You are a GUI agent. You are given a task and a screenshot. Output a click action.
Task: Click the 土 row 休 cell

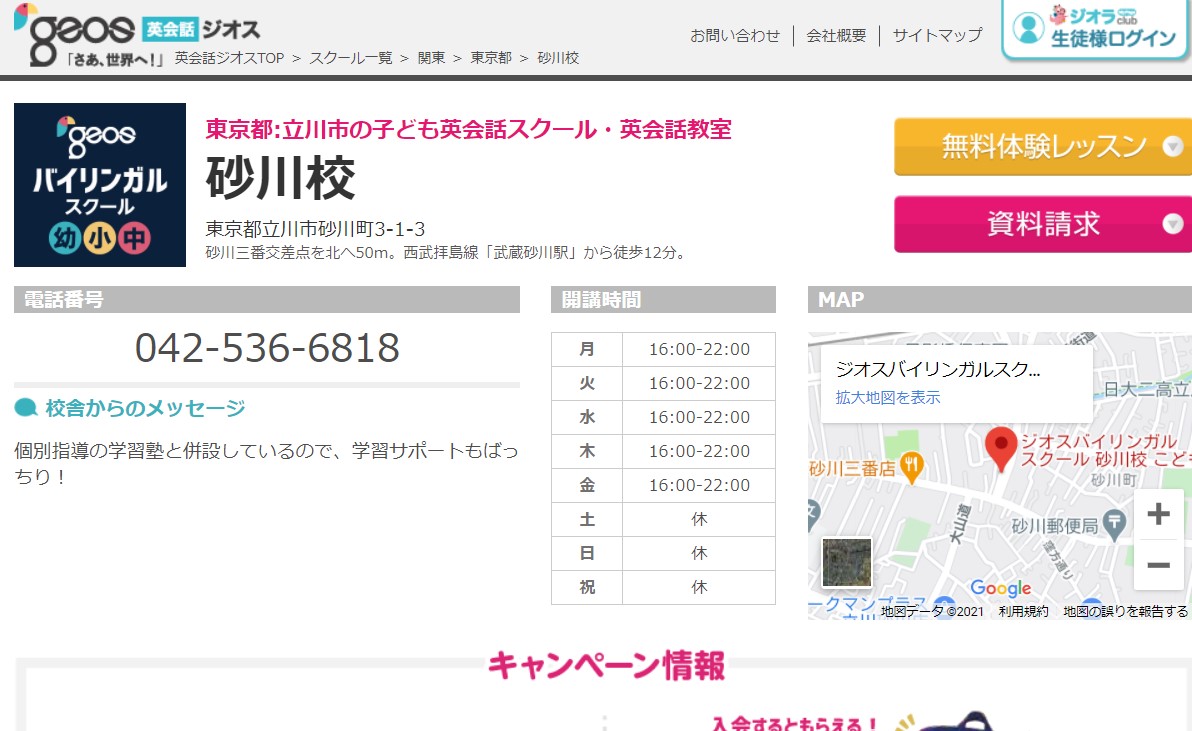(x=699, y=520)
